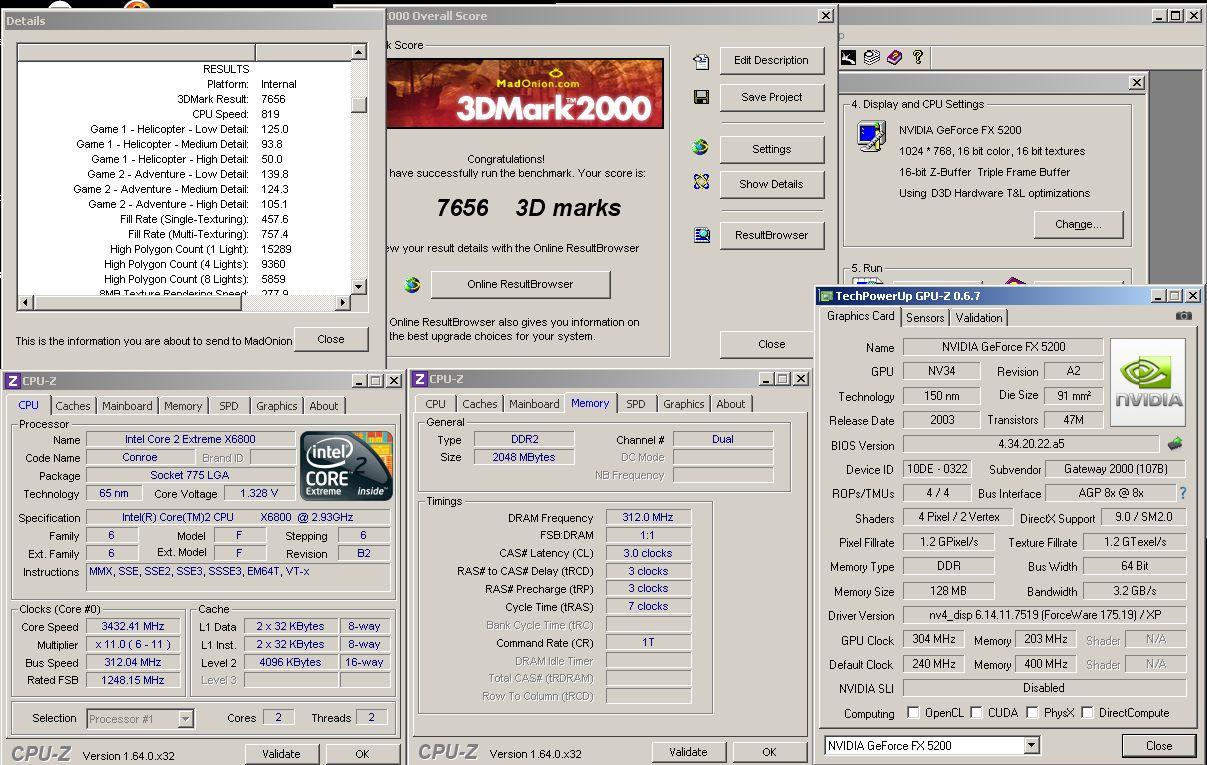Click the ResultBrowser button
Viewport: 1207px width, 765px height.
click(772, 235)
